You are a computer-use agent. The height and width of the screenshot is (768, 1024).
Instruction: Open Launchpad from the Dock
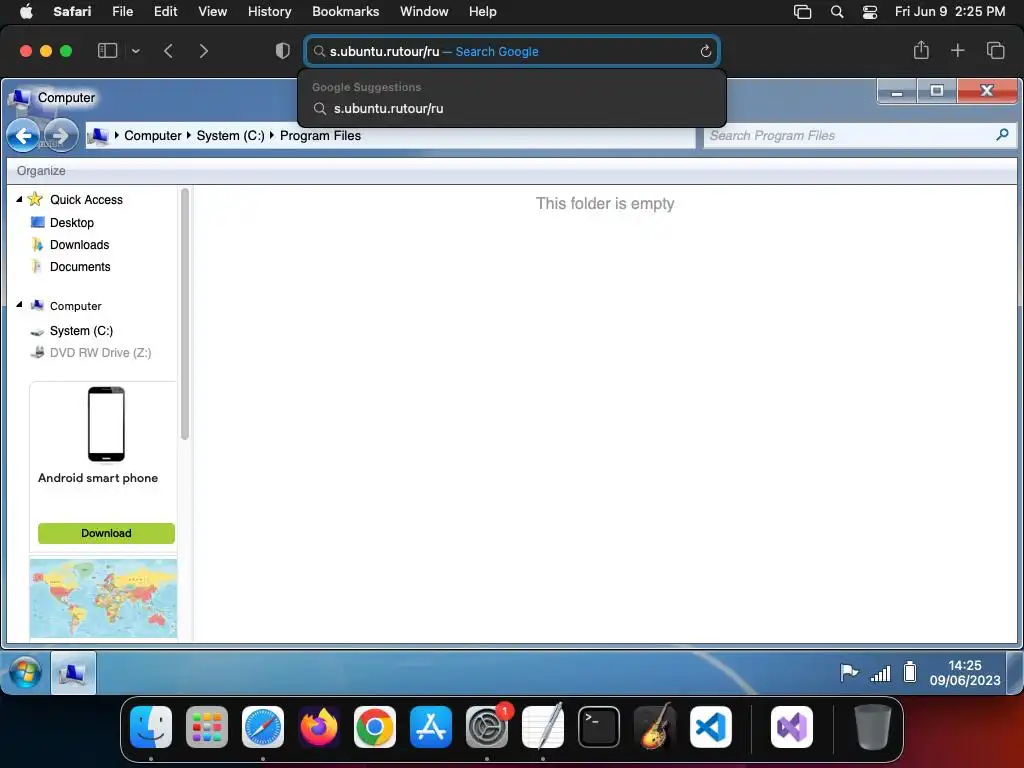pos(207,727)
